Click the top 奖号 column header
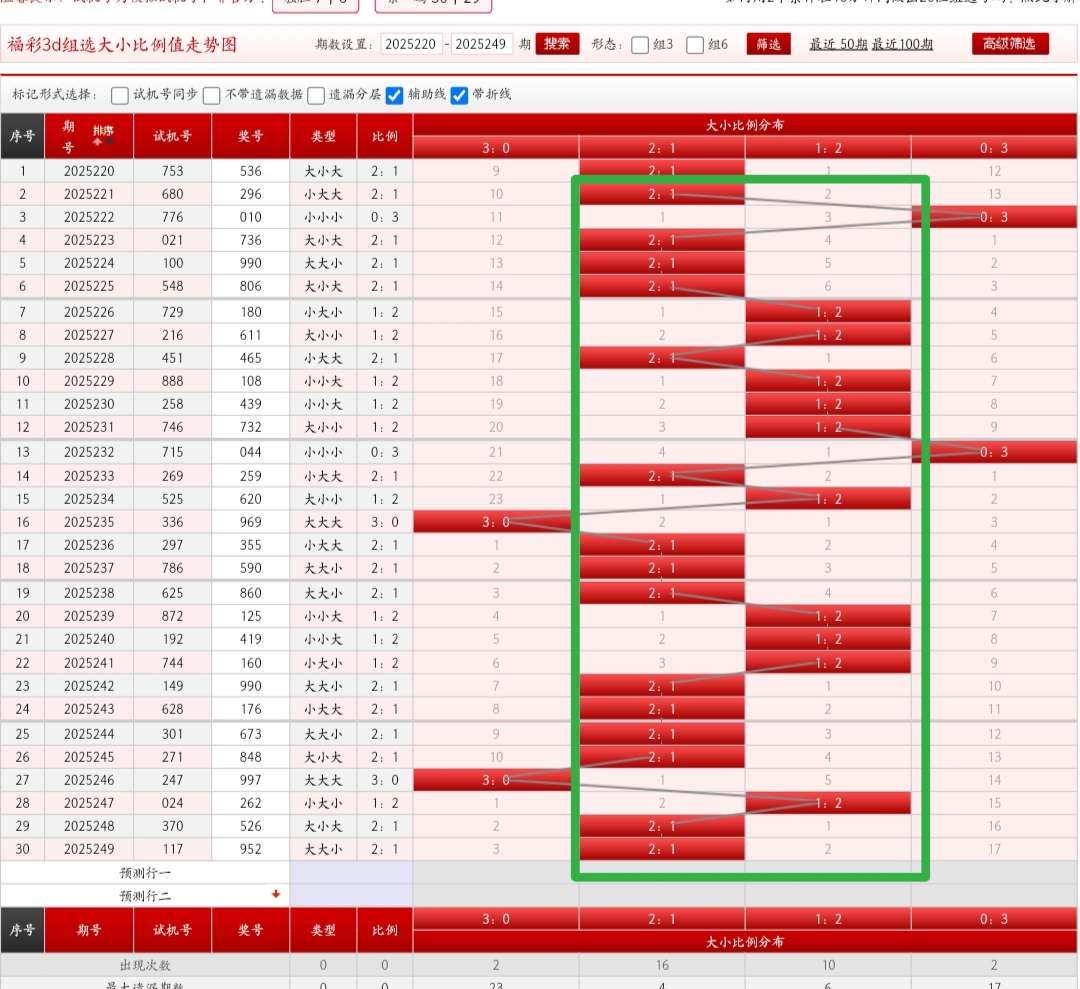Image resolution: width=1080 pixels, height=989 pixels. pos(251,136)
